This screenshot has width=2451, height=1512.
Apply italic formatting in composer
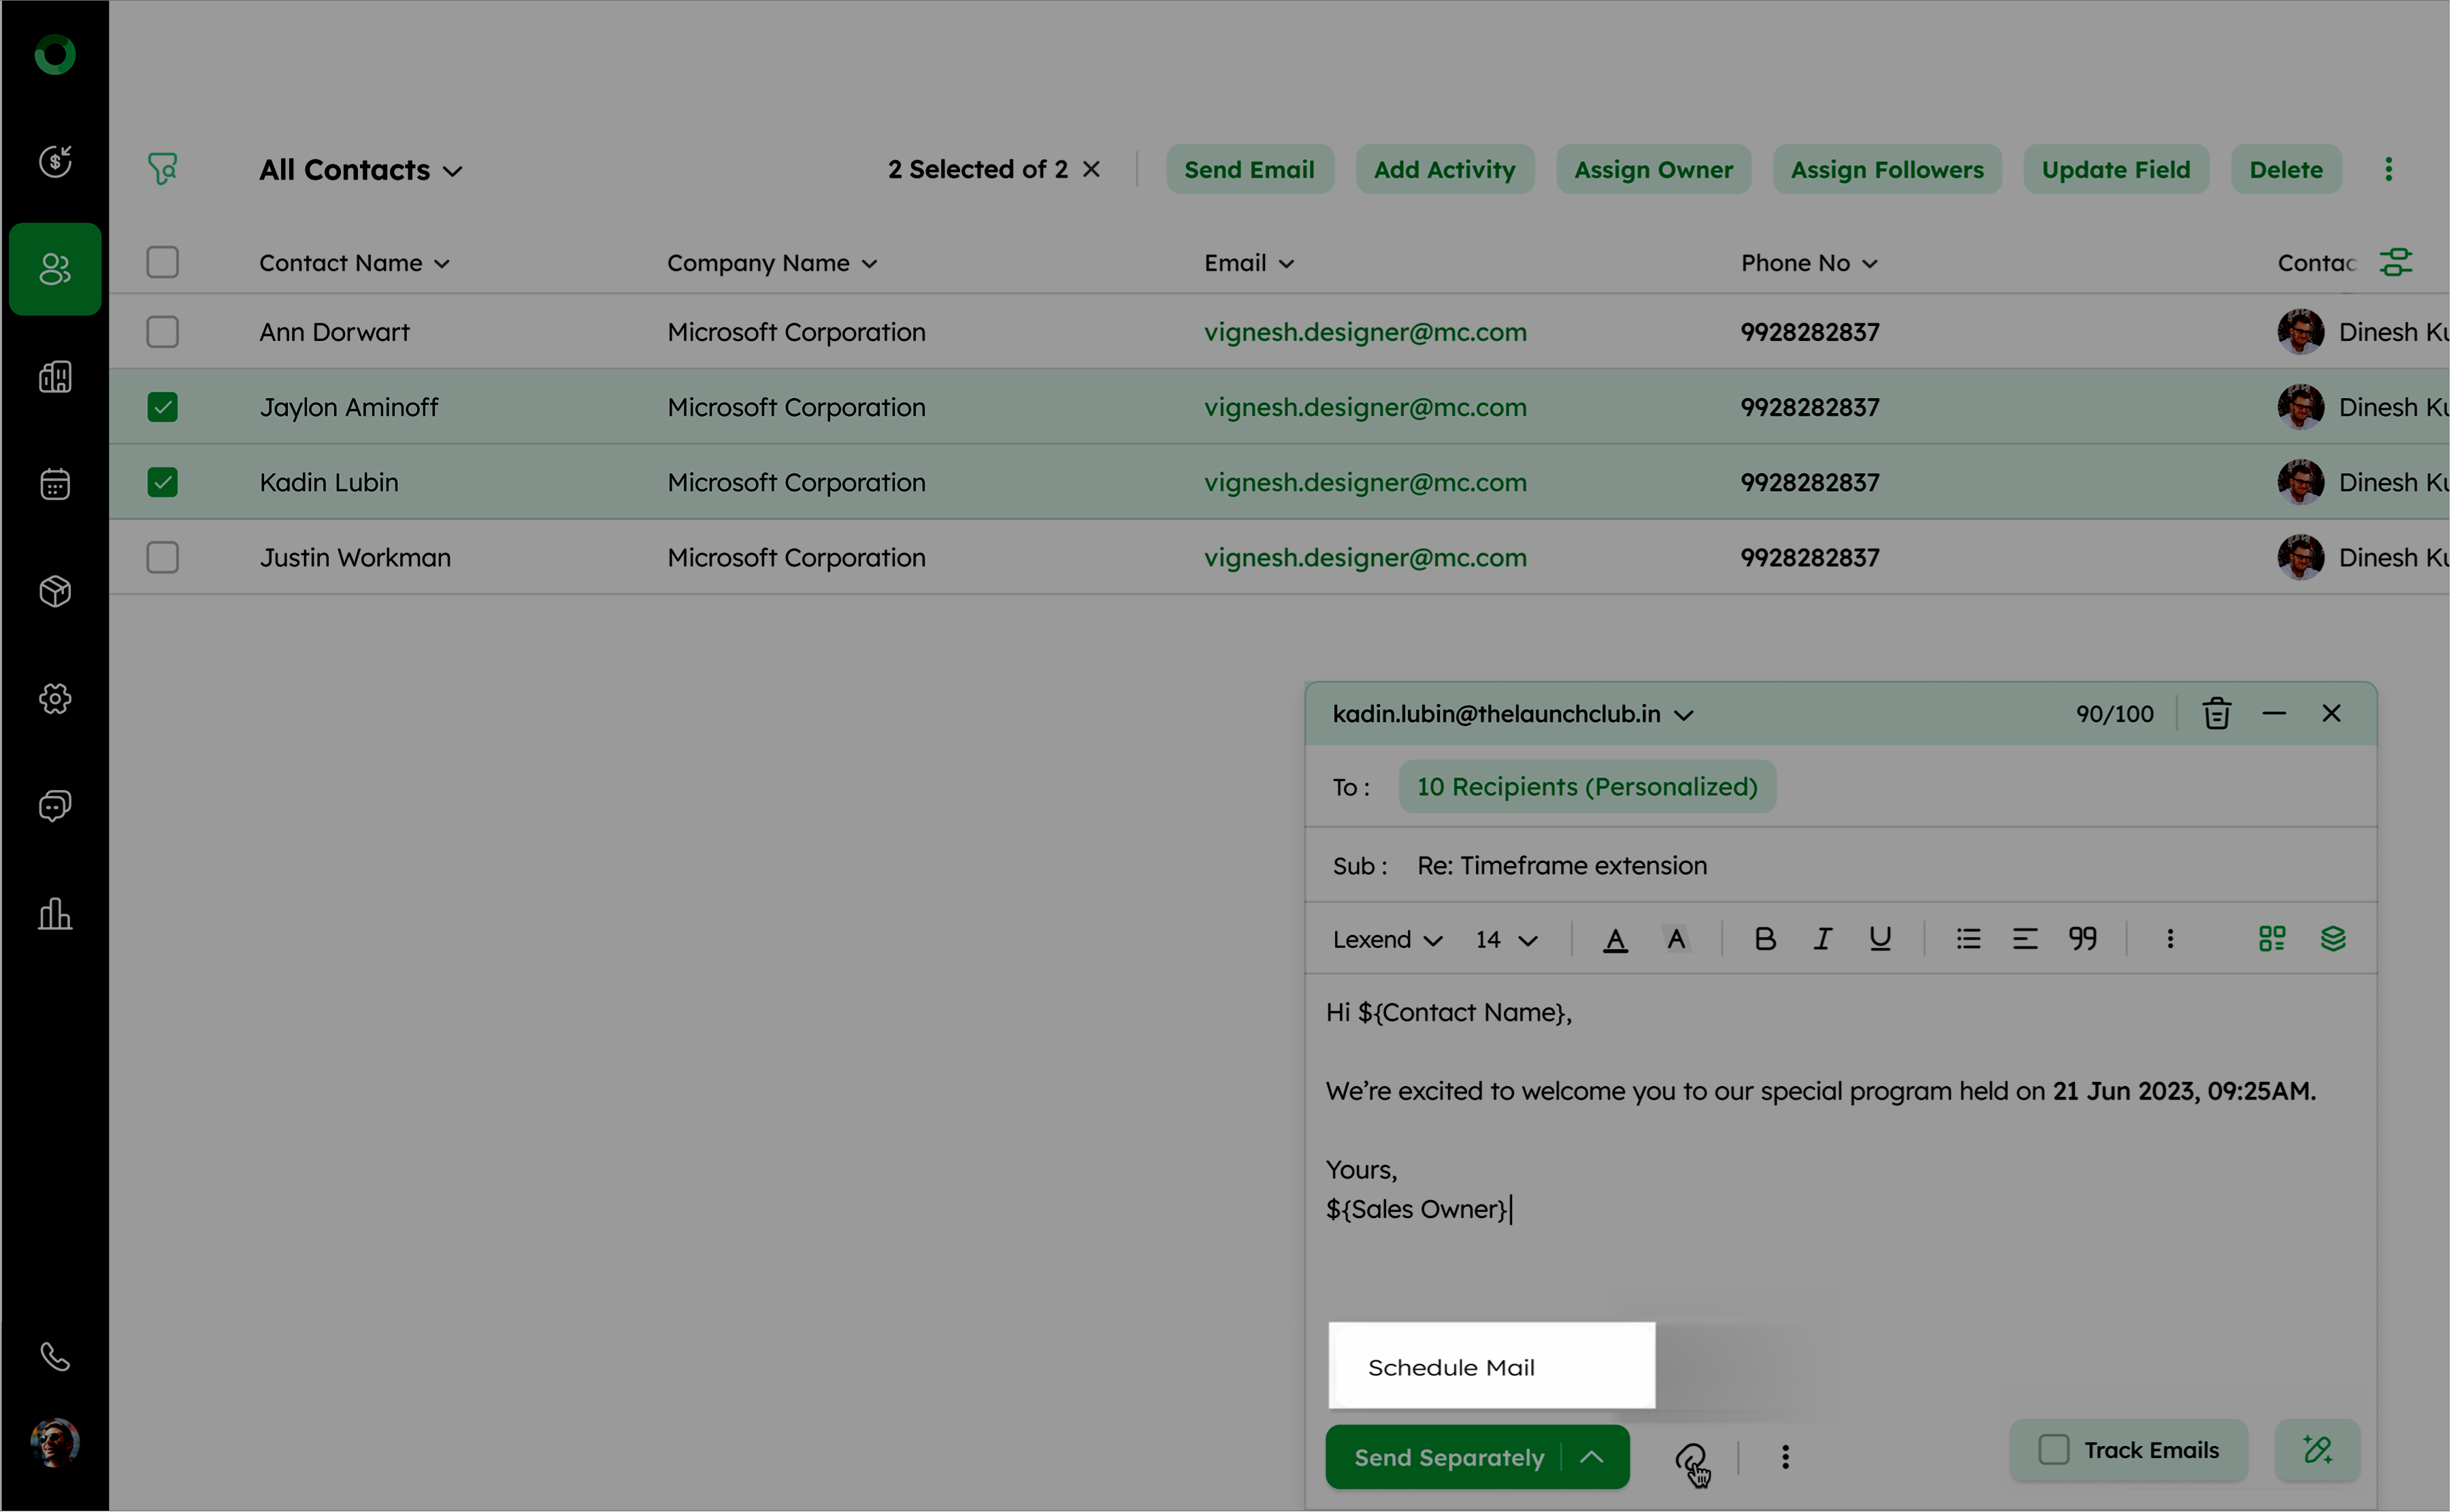coord(1822,939)
